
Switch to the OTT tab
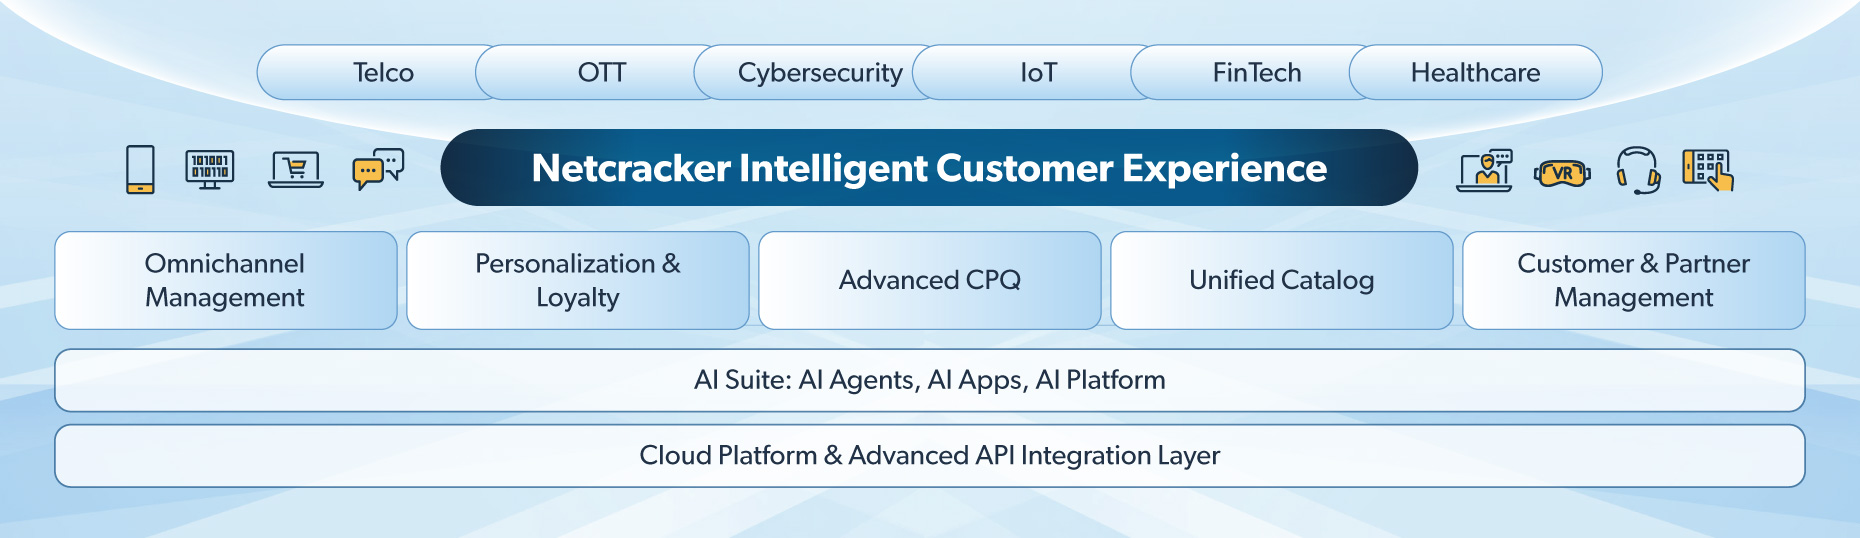602,72
